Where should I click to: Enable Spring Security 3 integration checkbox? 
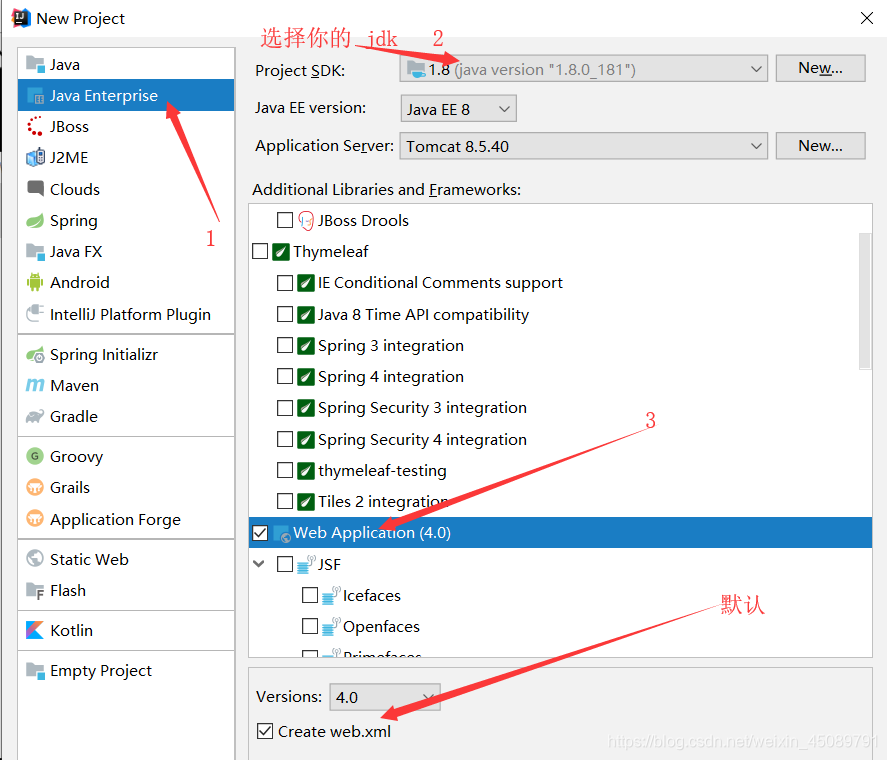(285, 407)
